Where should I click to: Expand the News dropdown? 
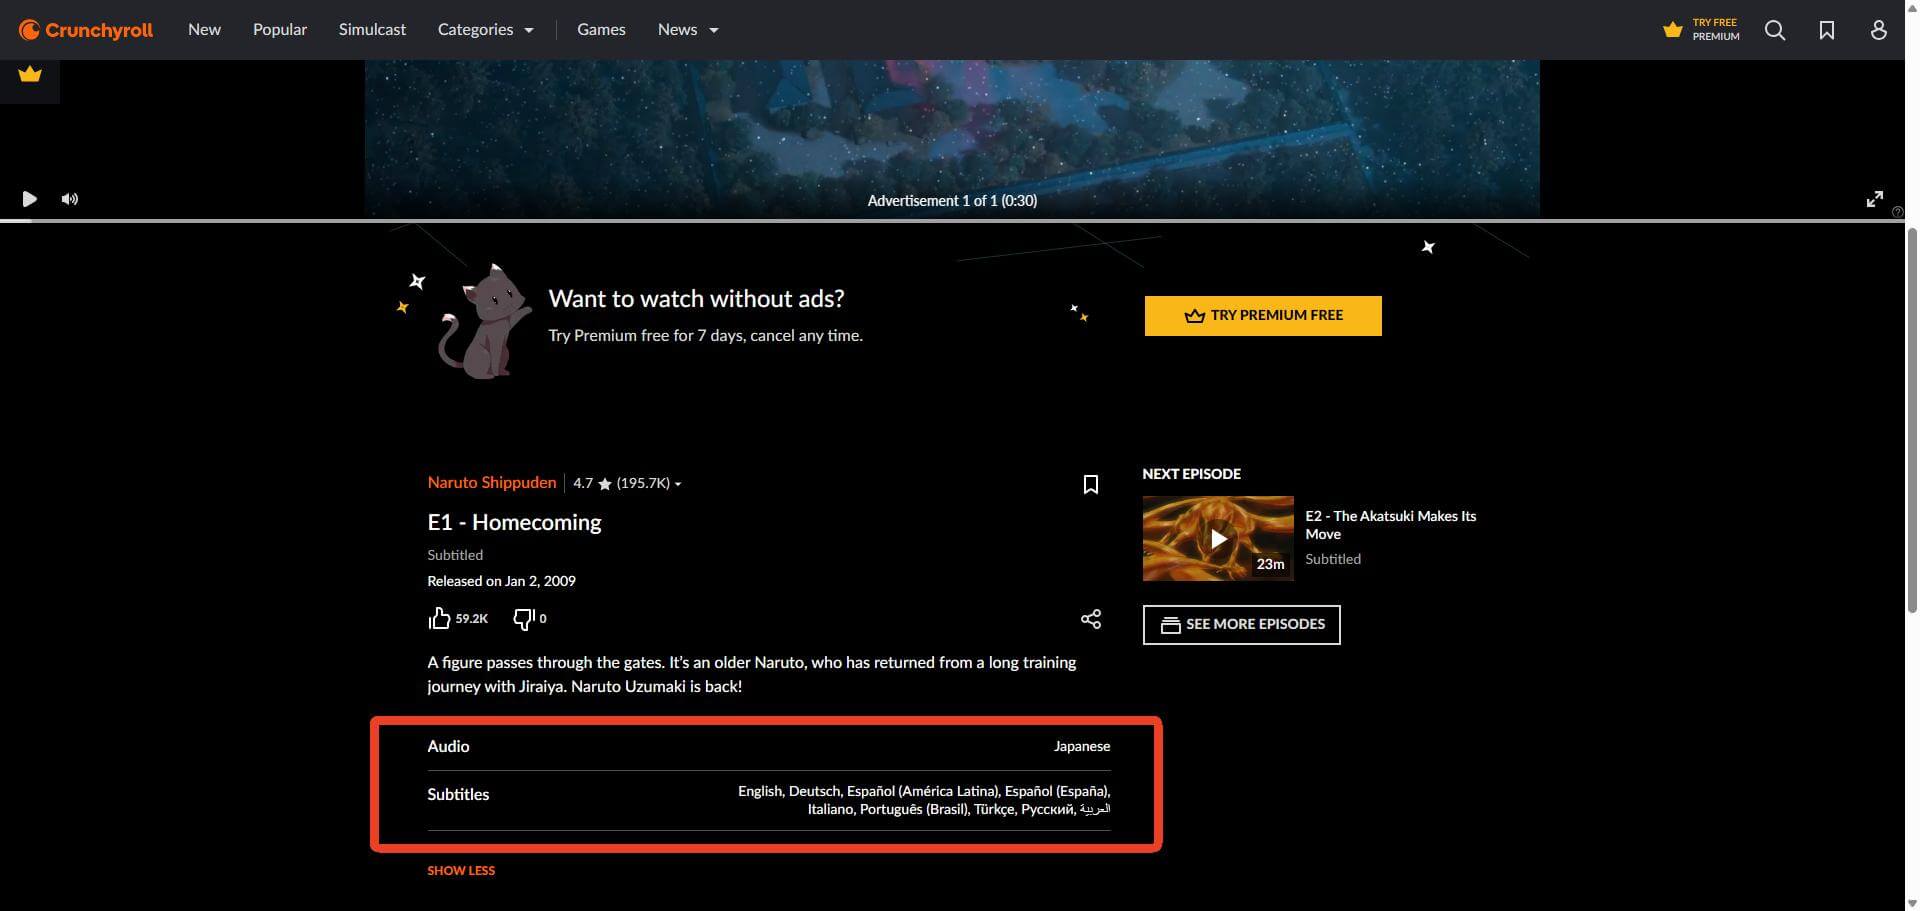tap(688, 30)
